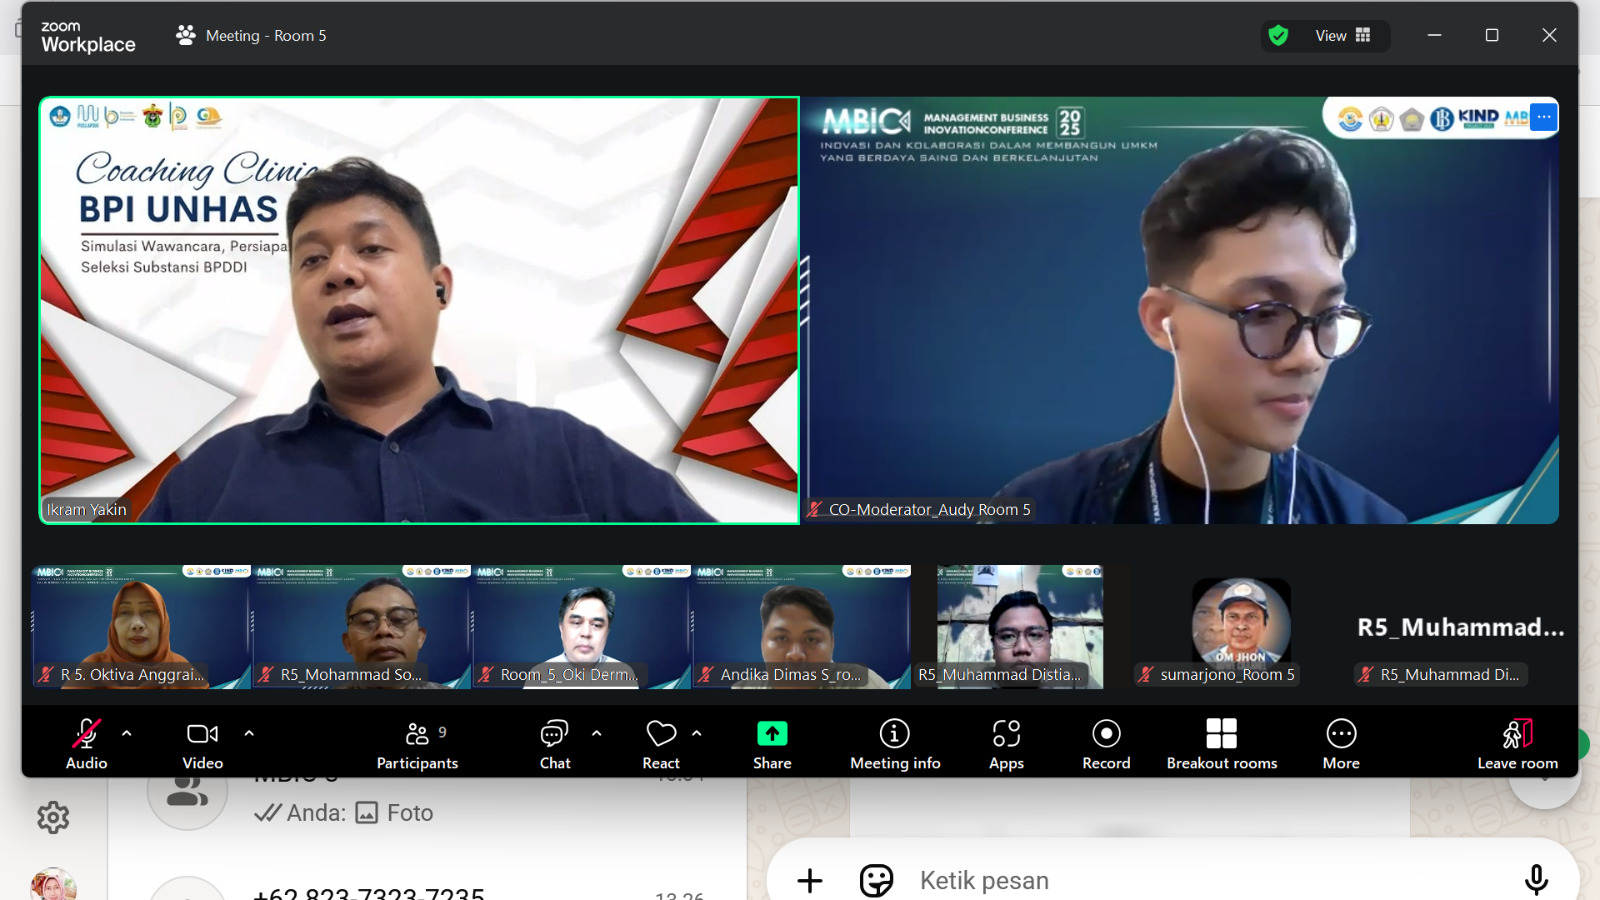Open the React emoji menu
The image size is (1600, 900).
pyautogui.click(x=661, y=743)
